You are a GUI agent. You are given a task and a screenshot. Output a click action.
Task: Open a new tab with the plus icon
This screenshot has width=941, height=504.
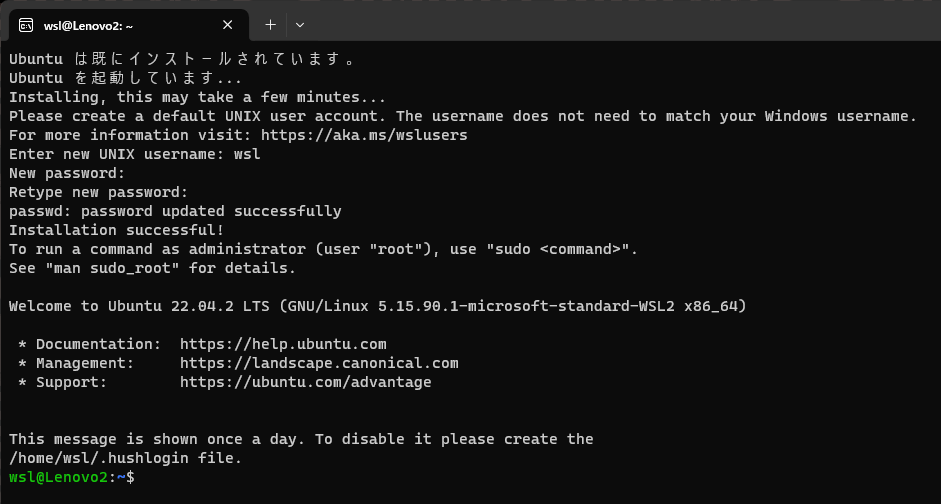point(271,25)
